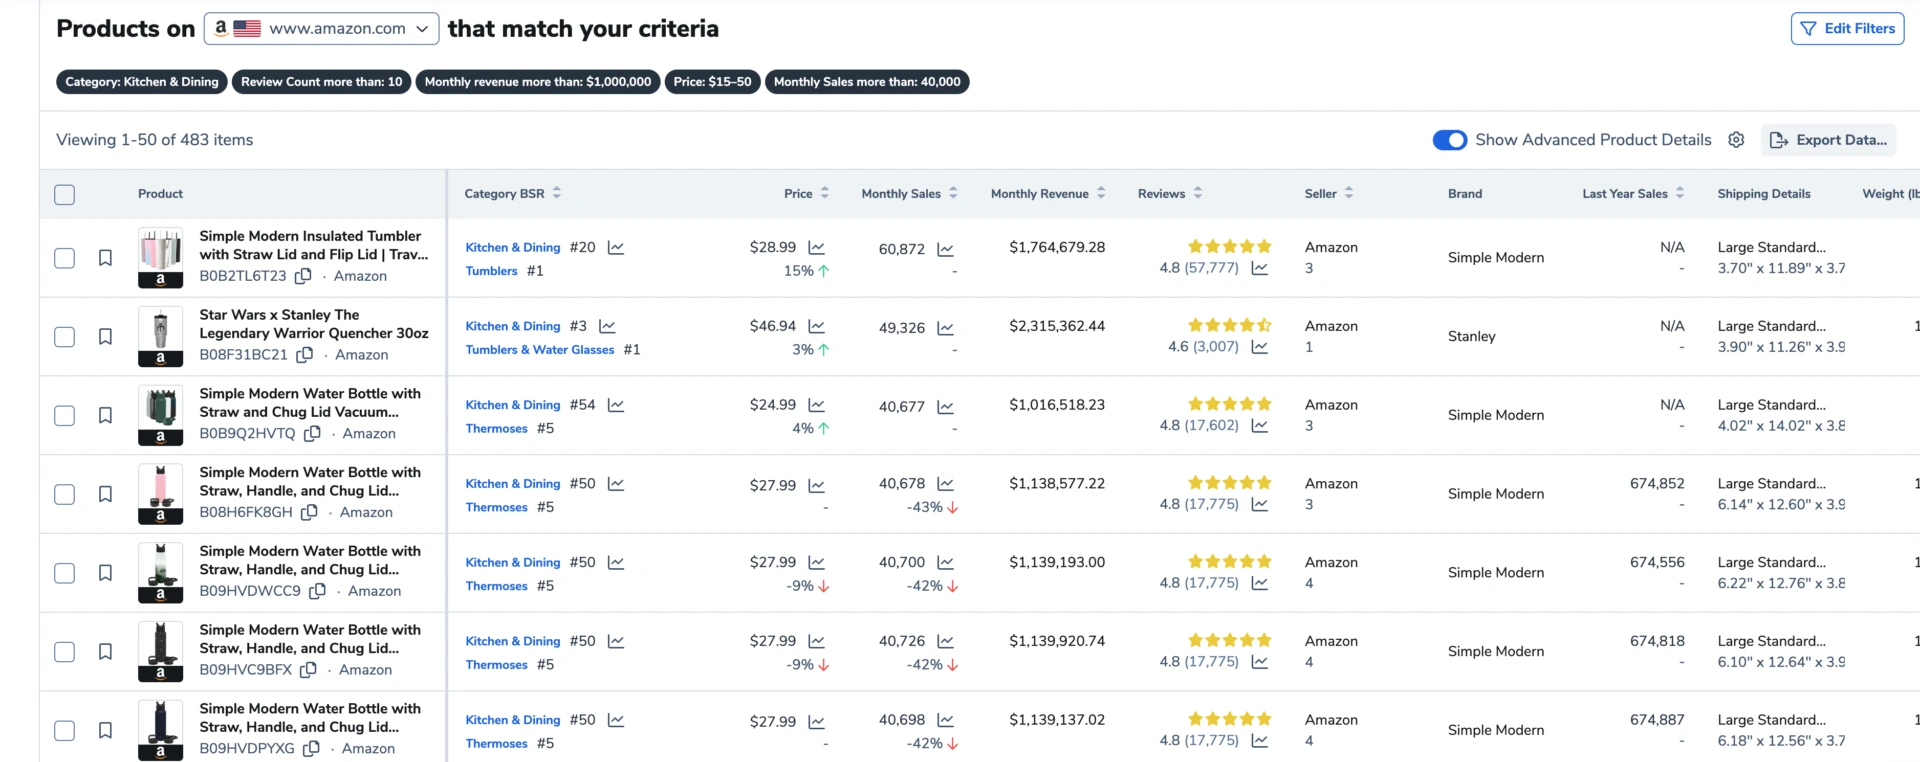Click the Review Count more than 10 chip

click(322, 82)
